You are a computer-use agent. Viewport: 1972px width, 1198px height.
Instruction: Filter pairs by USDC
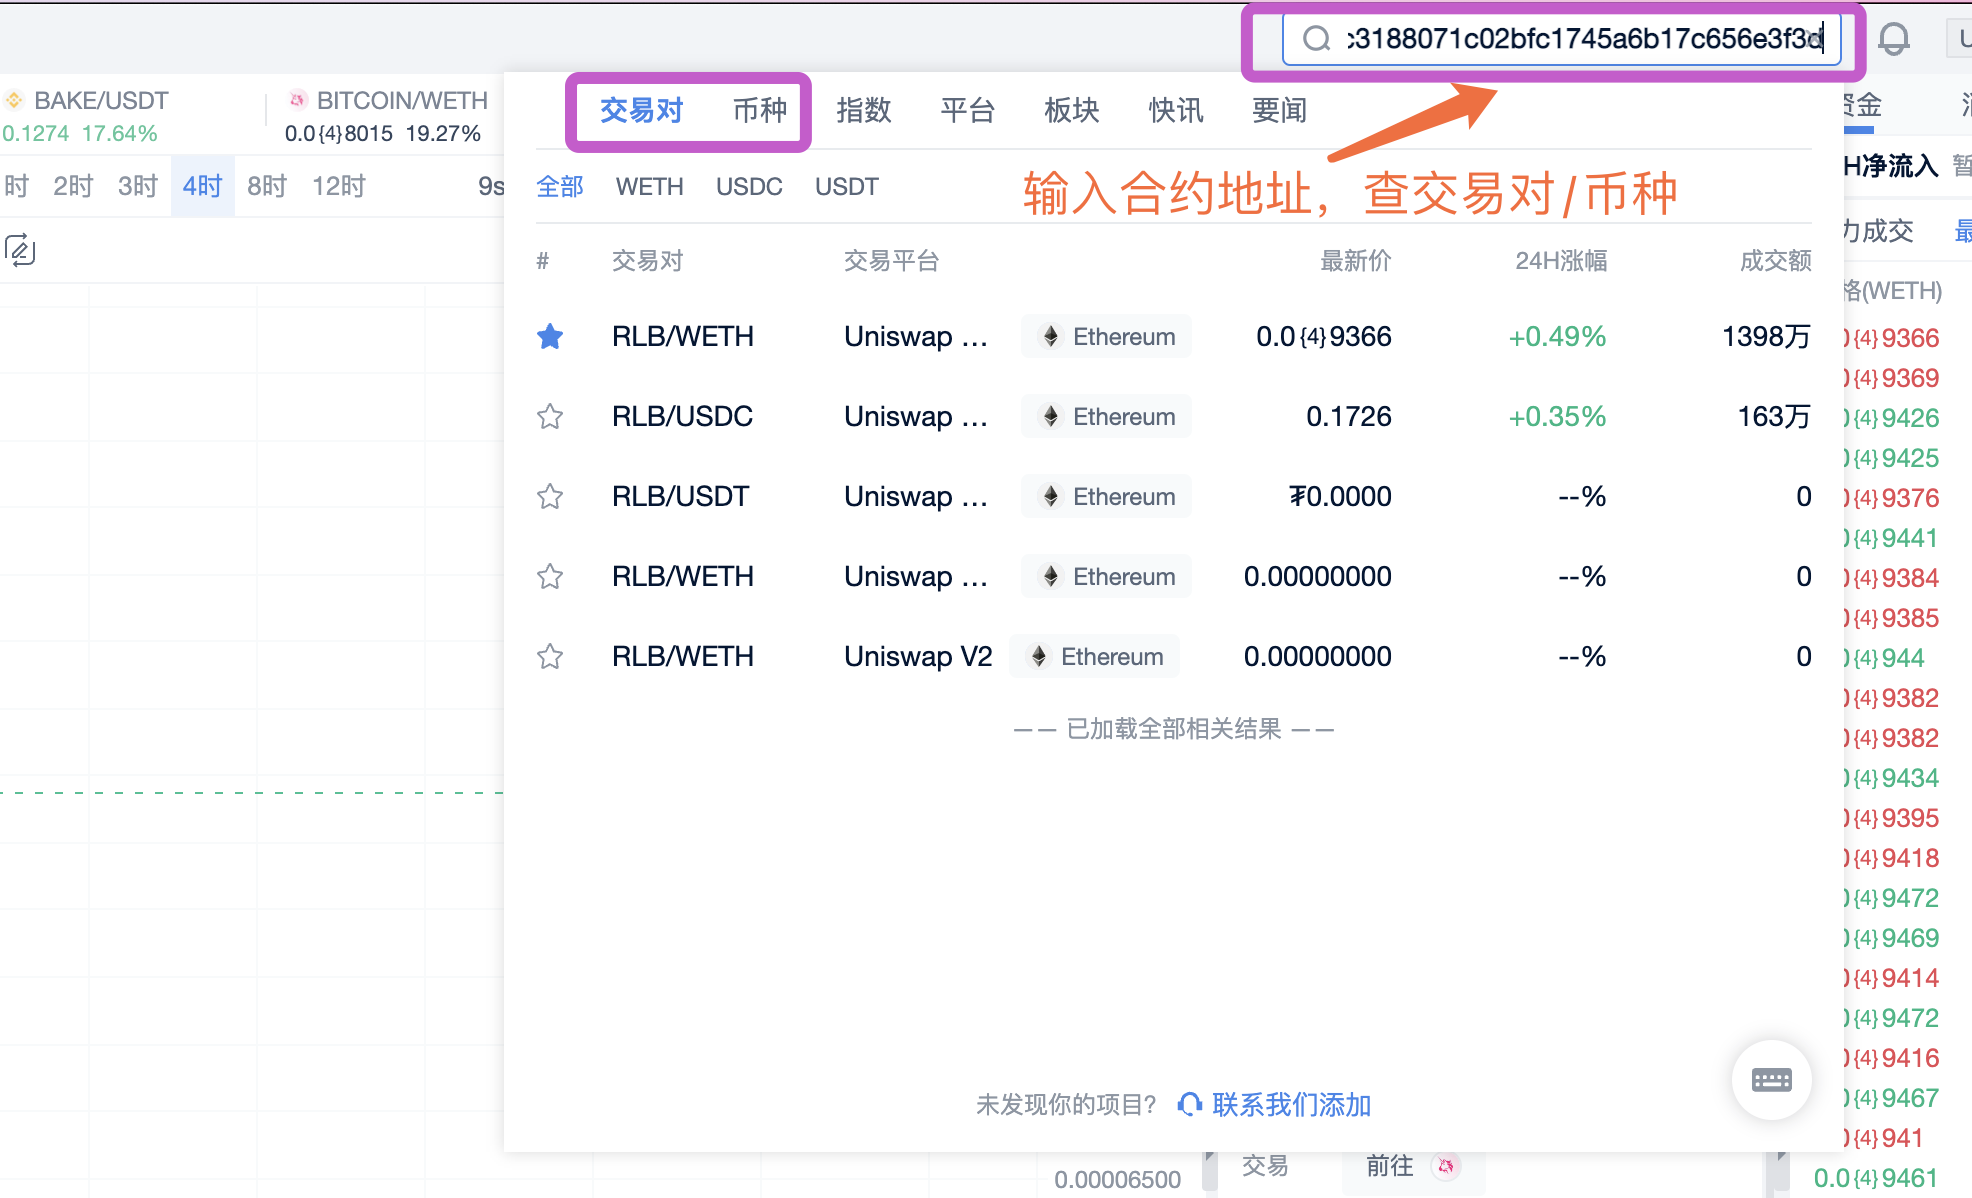(x=749, y=187)
